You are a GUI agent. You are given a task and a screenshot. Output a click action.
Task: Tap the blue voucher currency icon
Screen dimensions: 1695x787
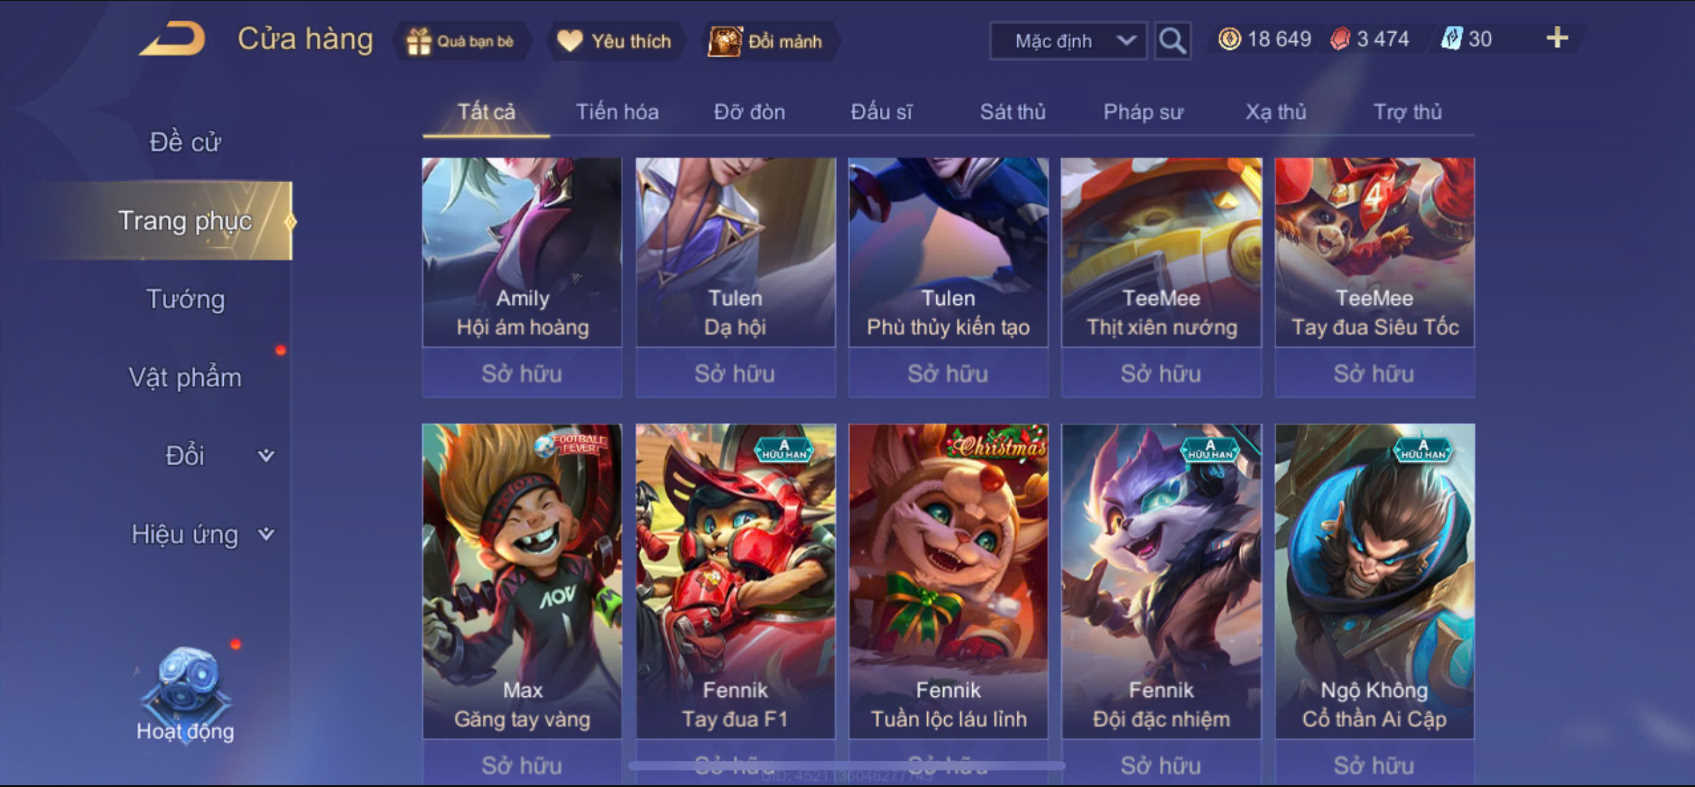click(x=1451, y=39)
